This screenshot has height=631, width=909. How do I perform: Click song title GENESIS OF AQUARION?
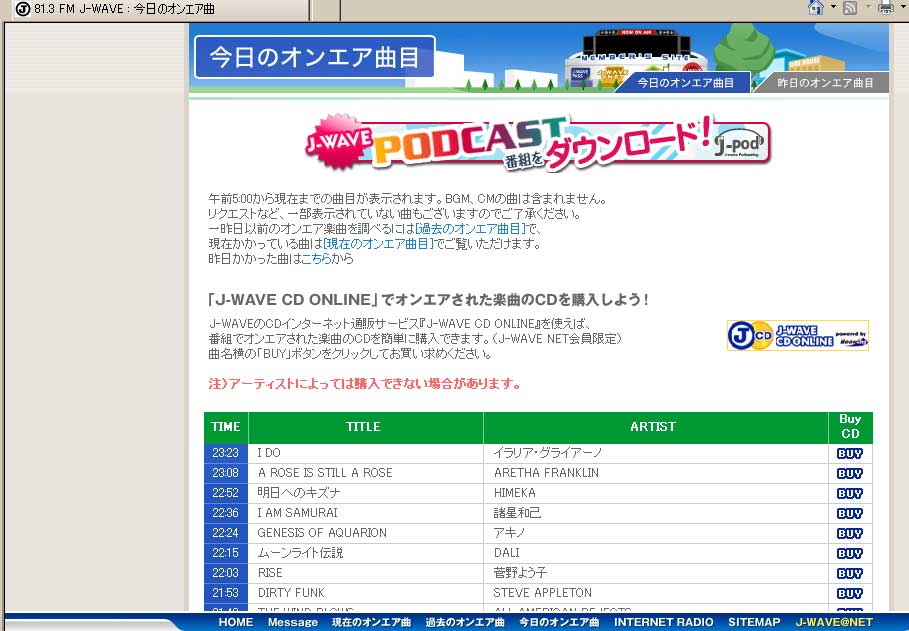(x=322, y=533)
